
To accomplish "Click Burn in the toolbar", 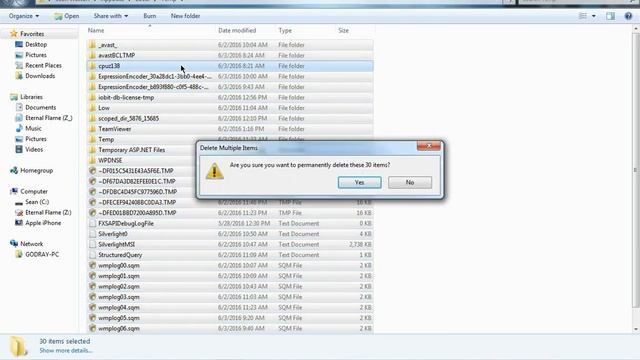I will [150, 16].
